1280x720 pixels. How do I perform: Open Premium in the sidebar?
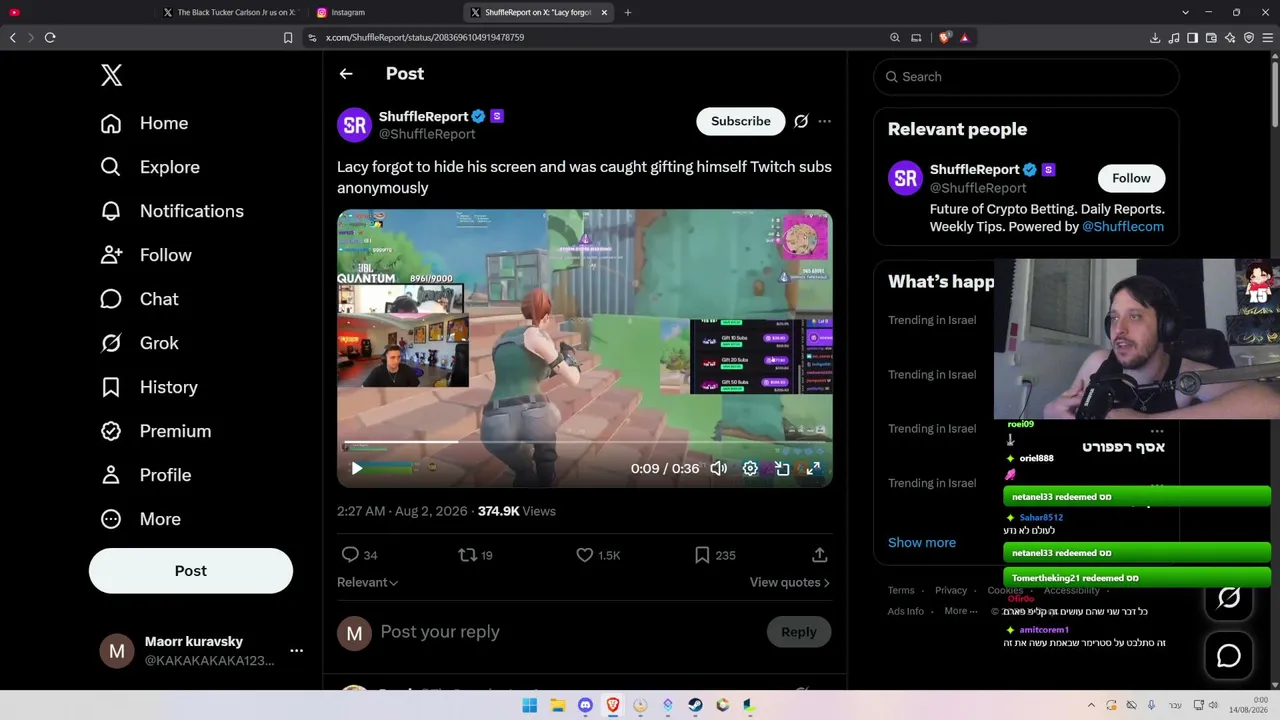[x=156, y=431]
